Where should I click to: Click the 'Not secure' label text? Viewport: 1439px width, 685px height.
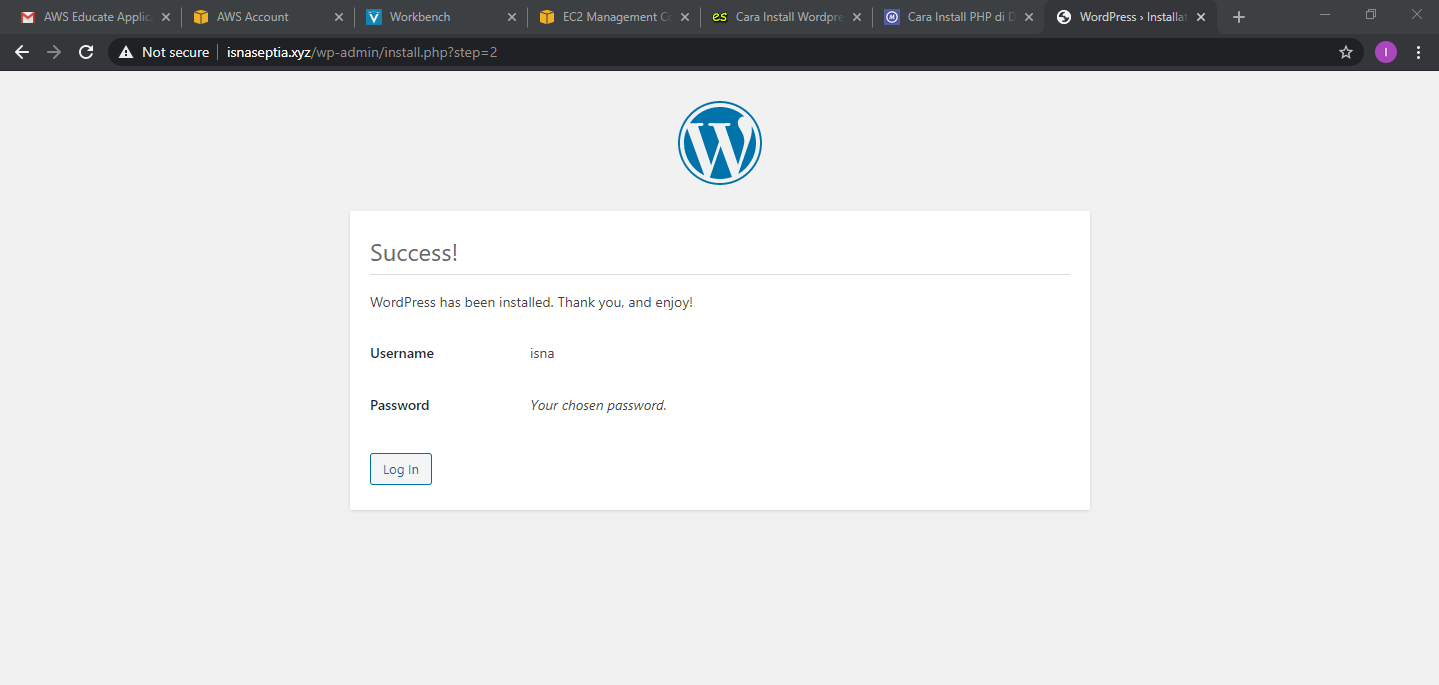(175, 52)
